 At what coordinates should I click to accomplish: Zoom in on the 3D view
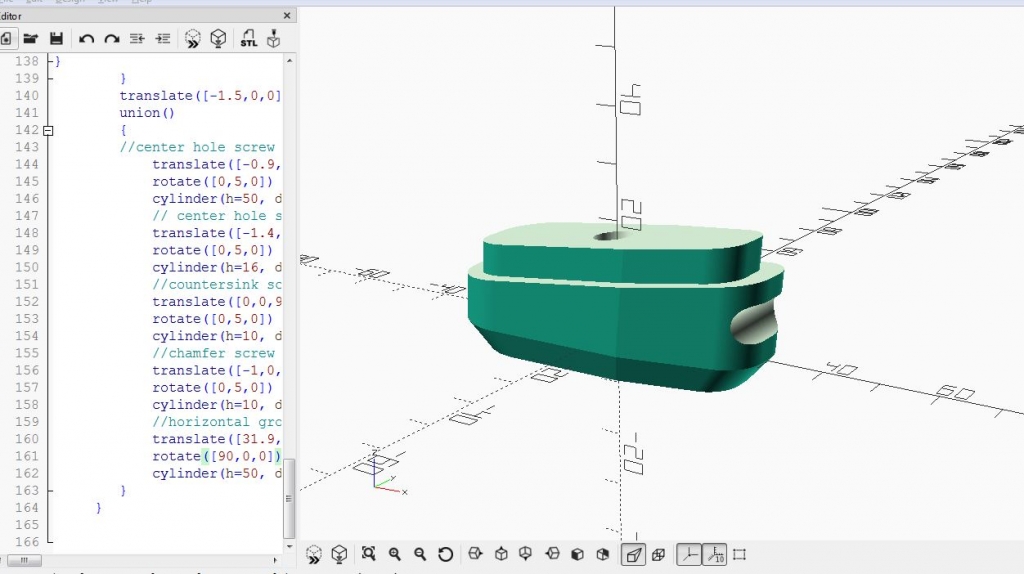(x=394, y=554)
